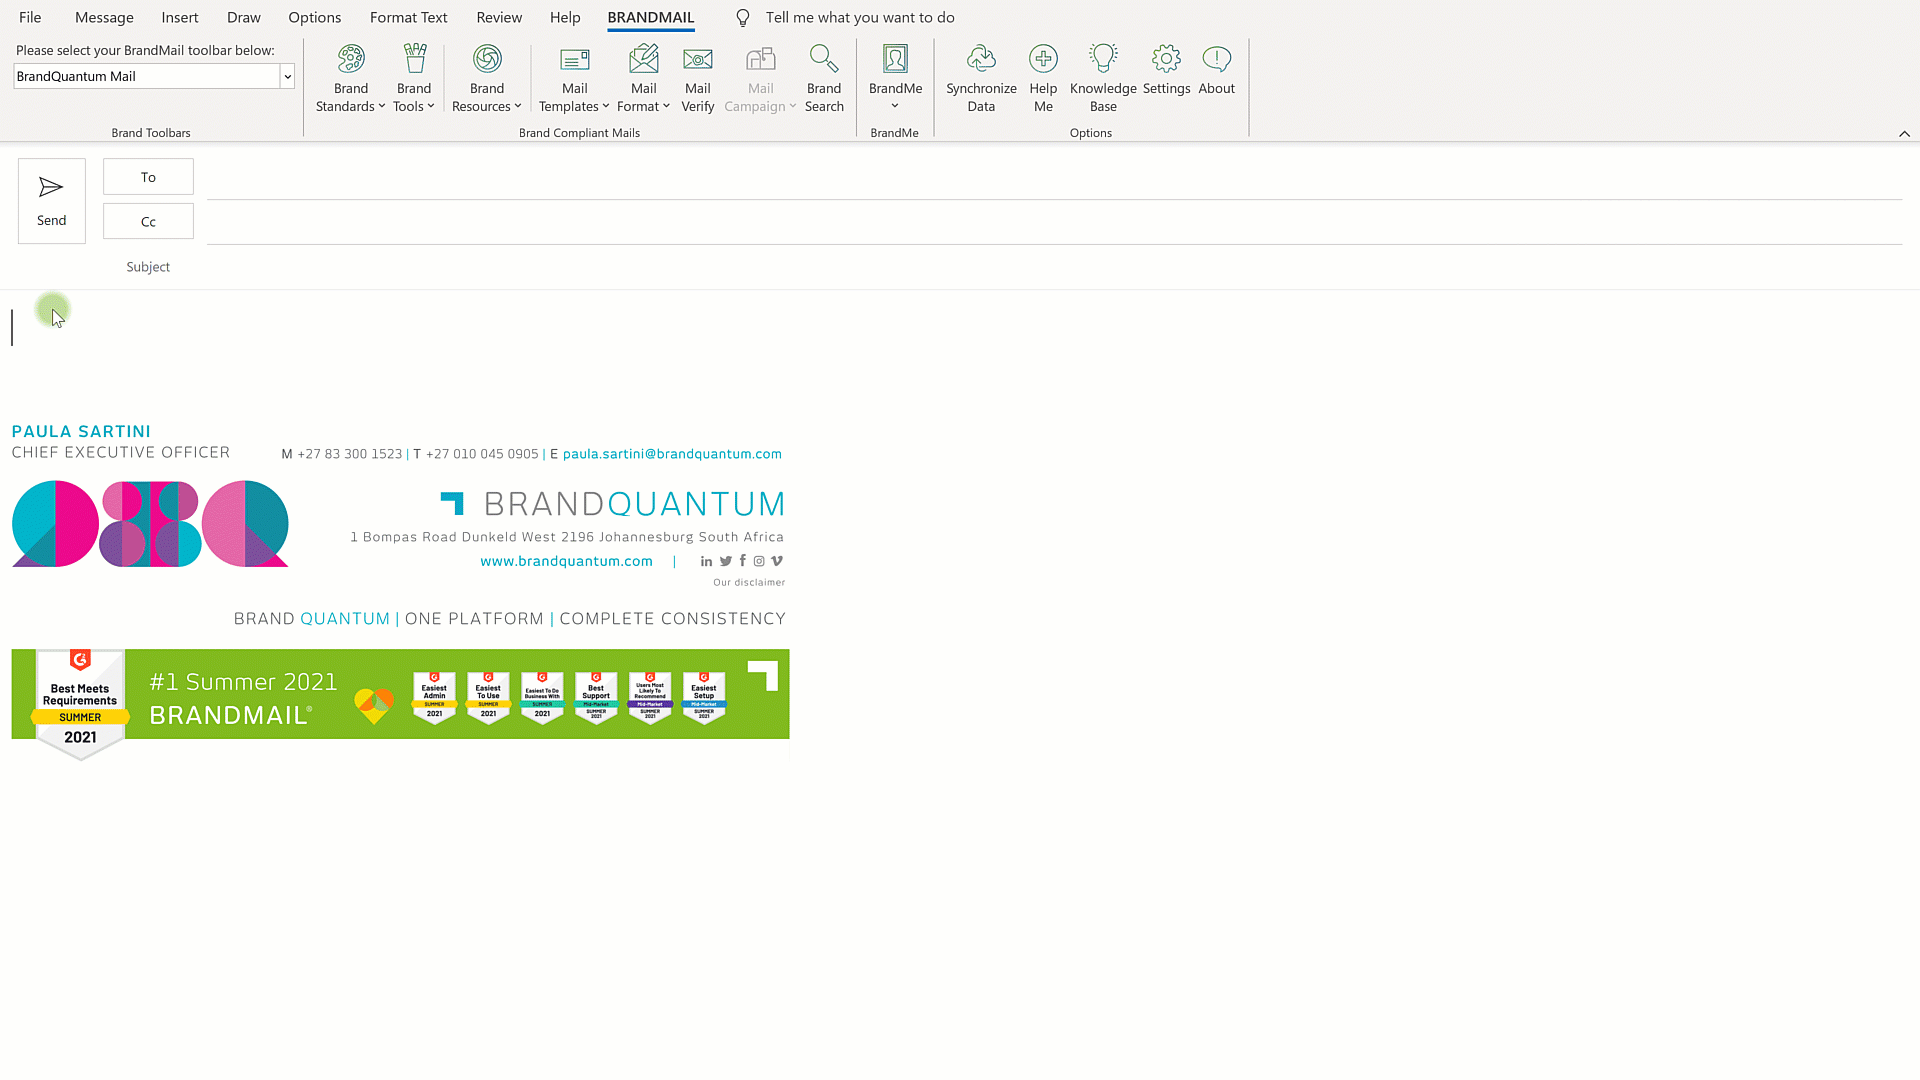Click the Mail Verify icon
The width and height of the screenshot is (1920, 1080).
click(x=698, y=60)
